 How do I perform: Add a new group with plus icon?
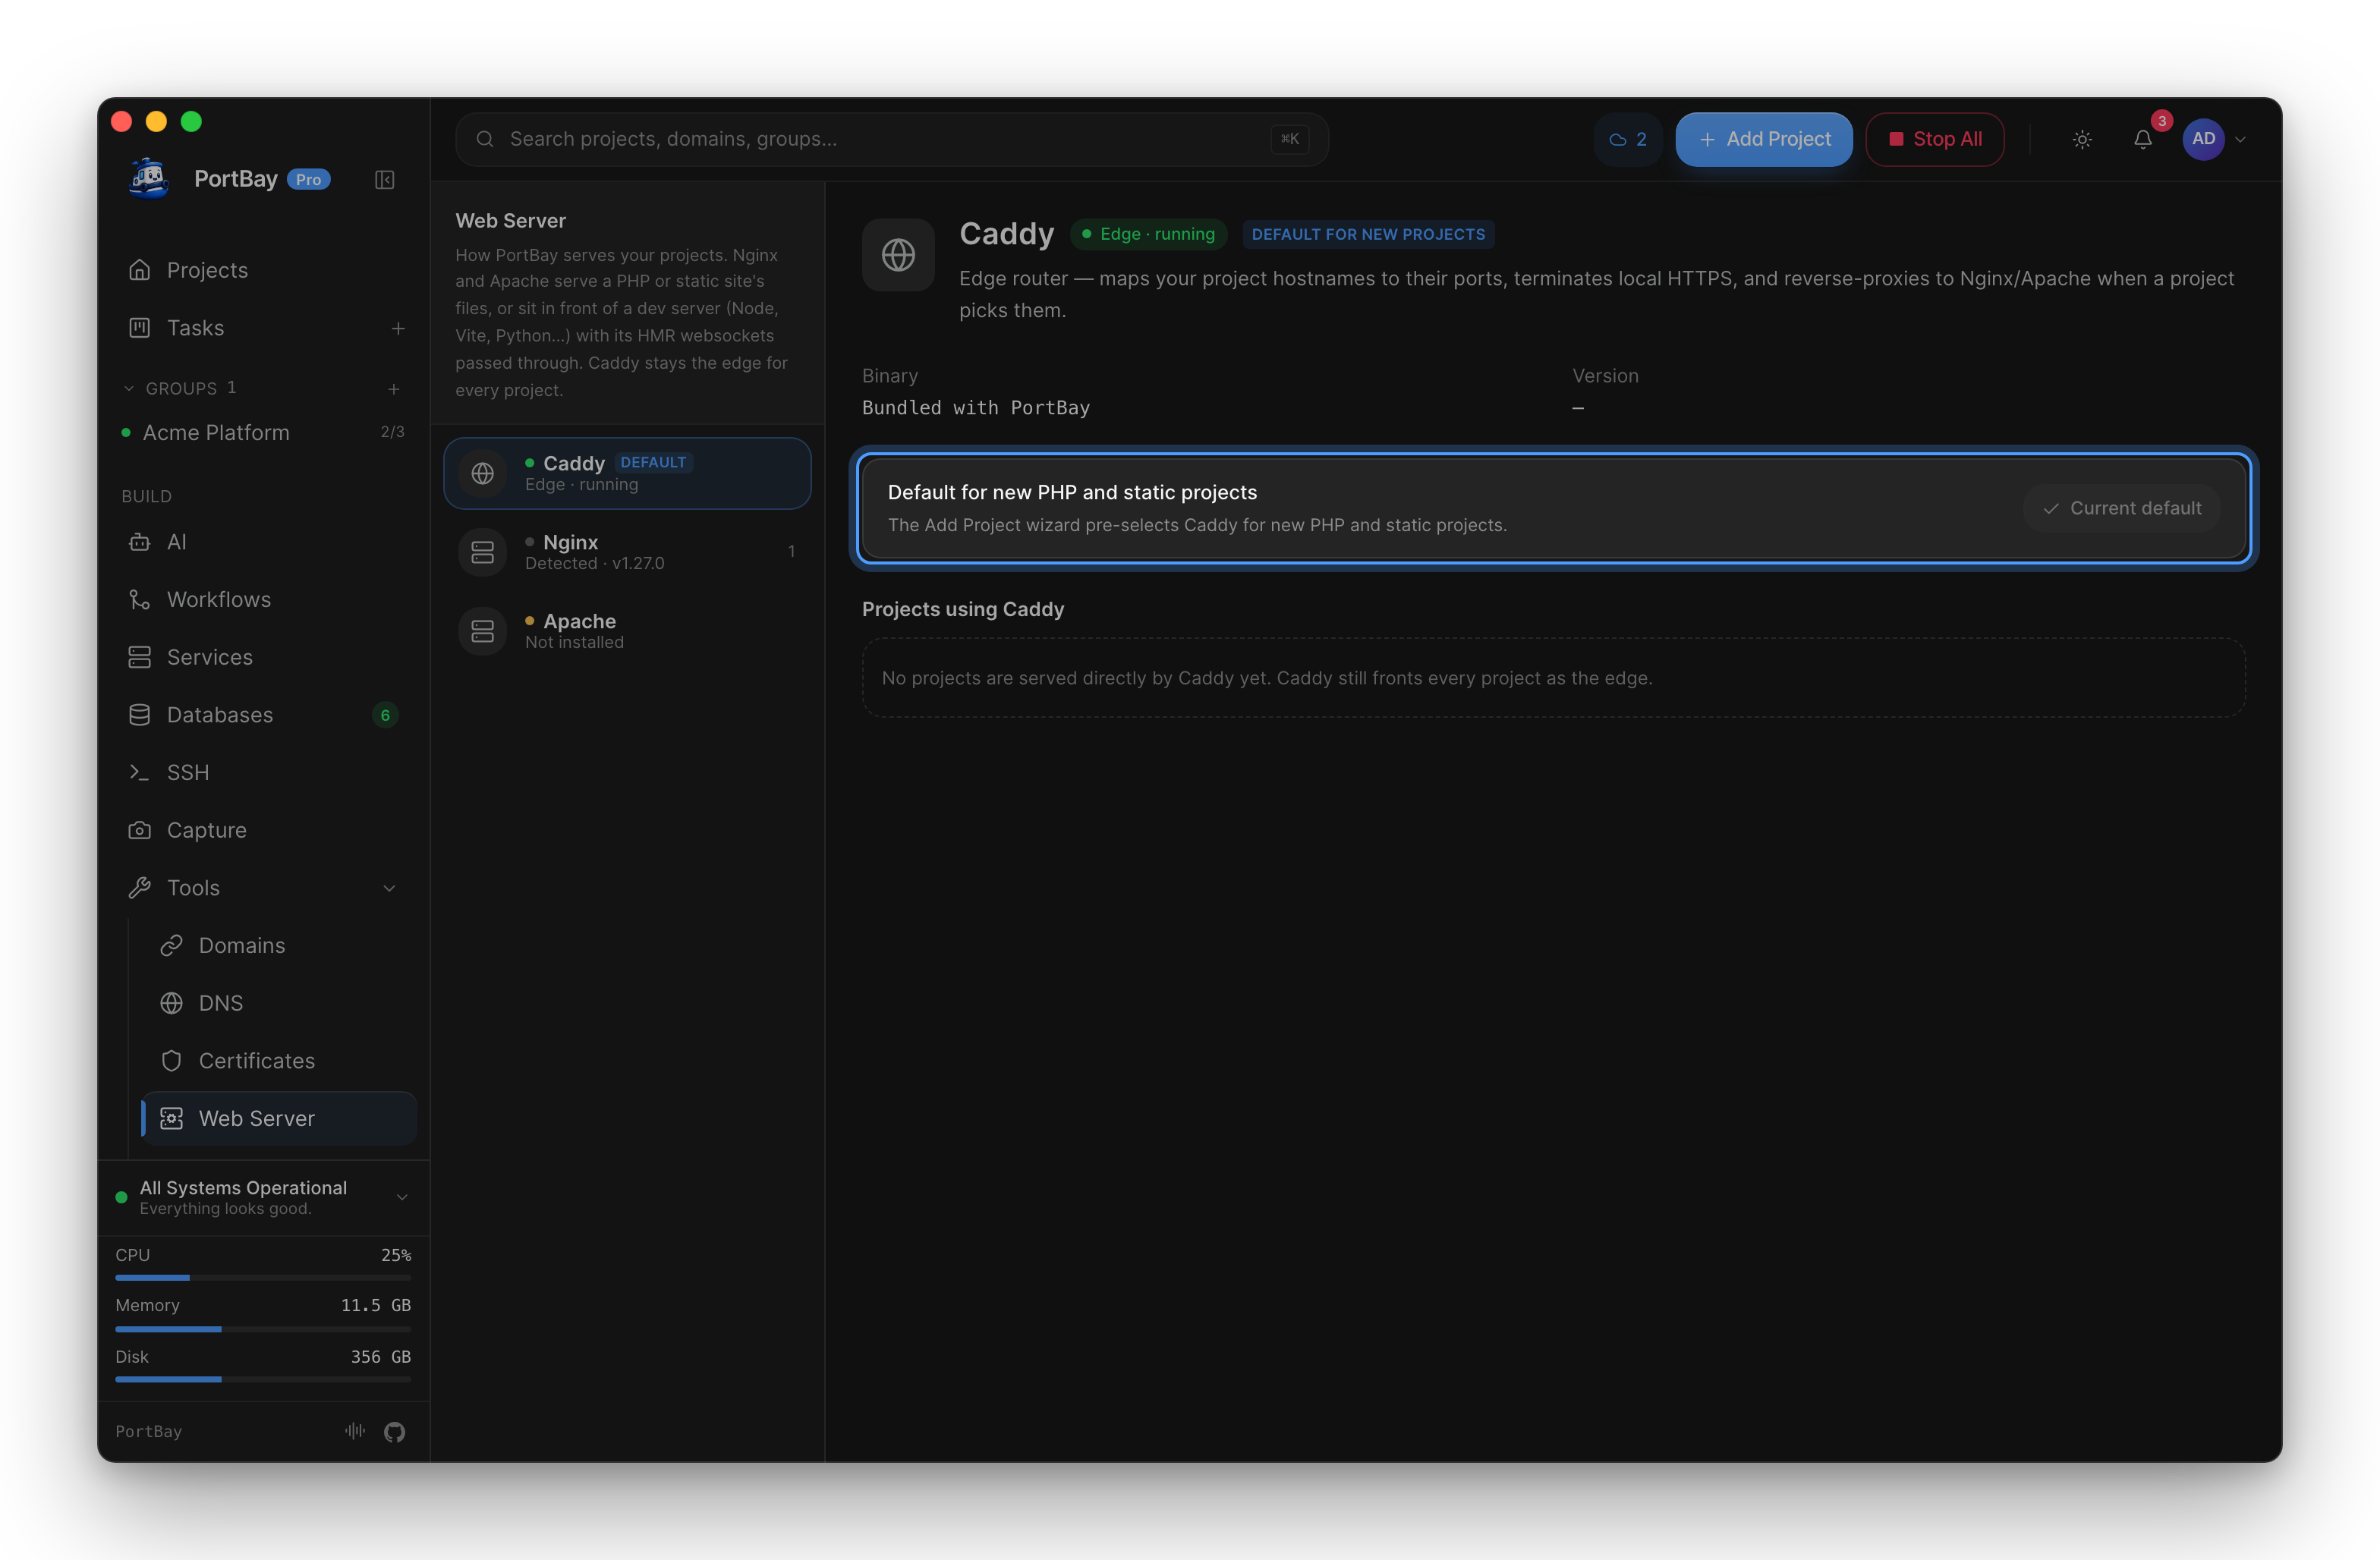pos(394,389)
